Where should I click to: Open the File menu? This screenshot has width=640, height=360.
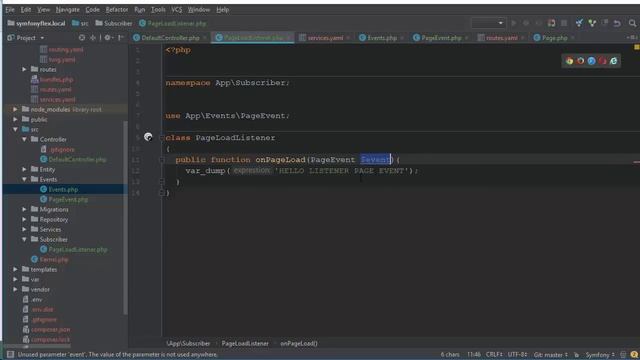(x=10, y=9)
